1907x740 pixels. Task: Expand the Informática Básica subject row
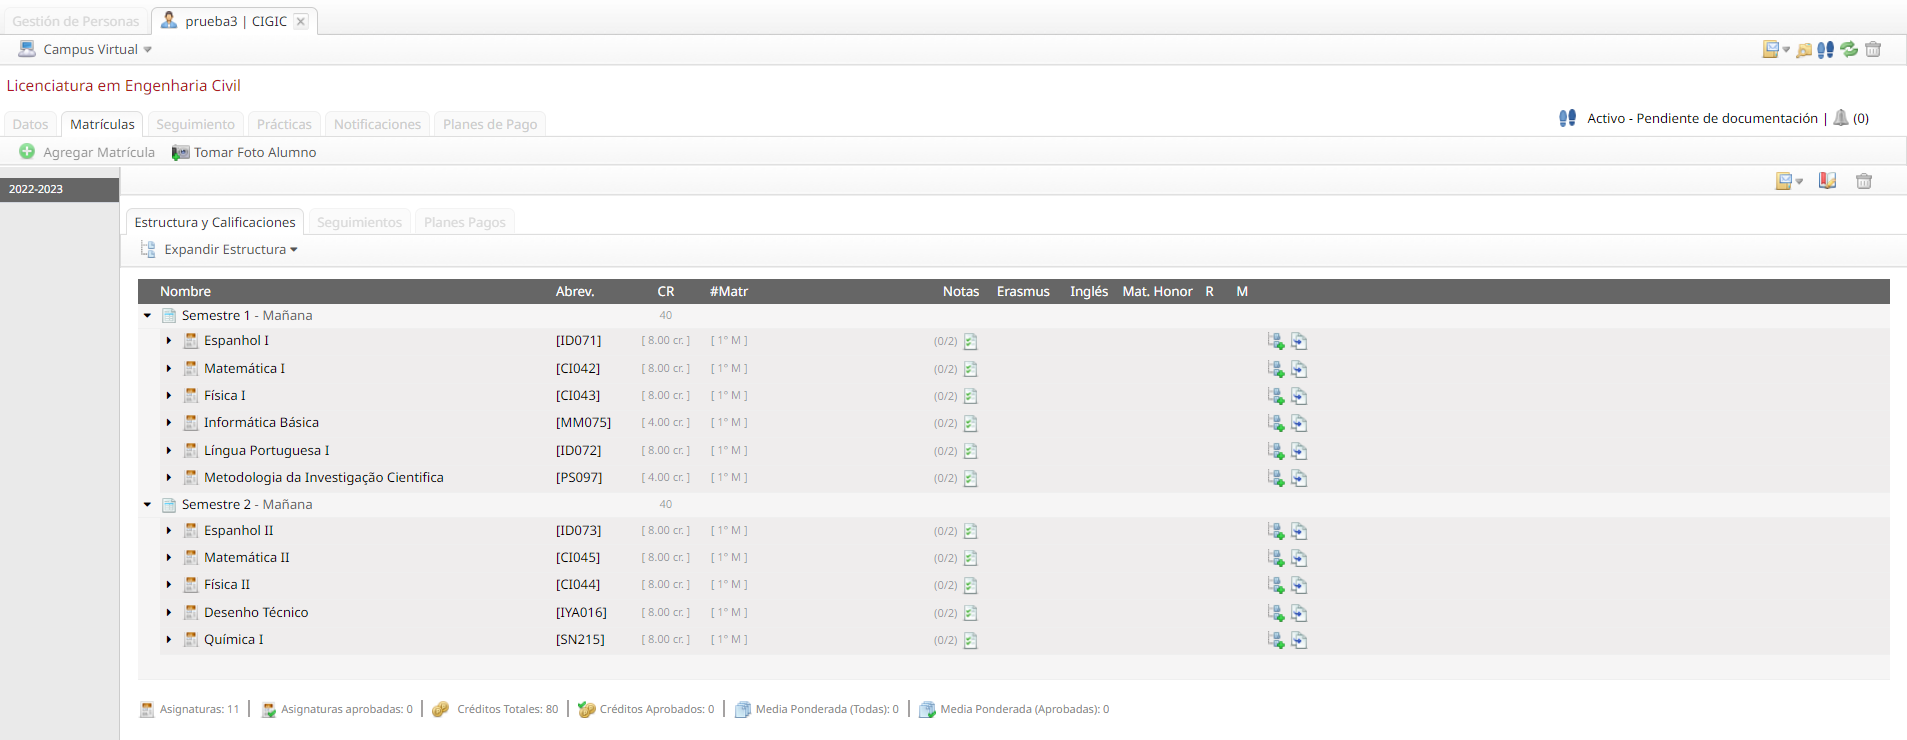(169, 423)
